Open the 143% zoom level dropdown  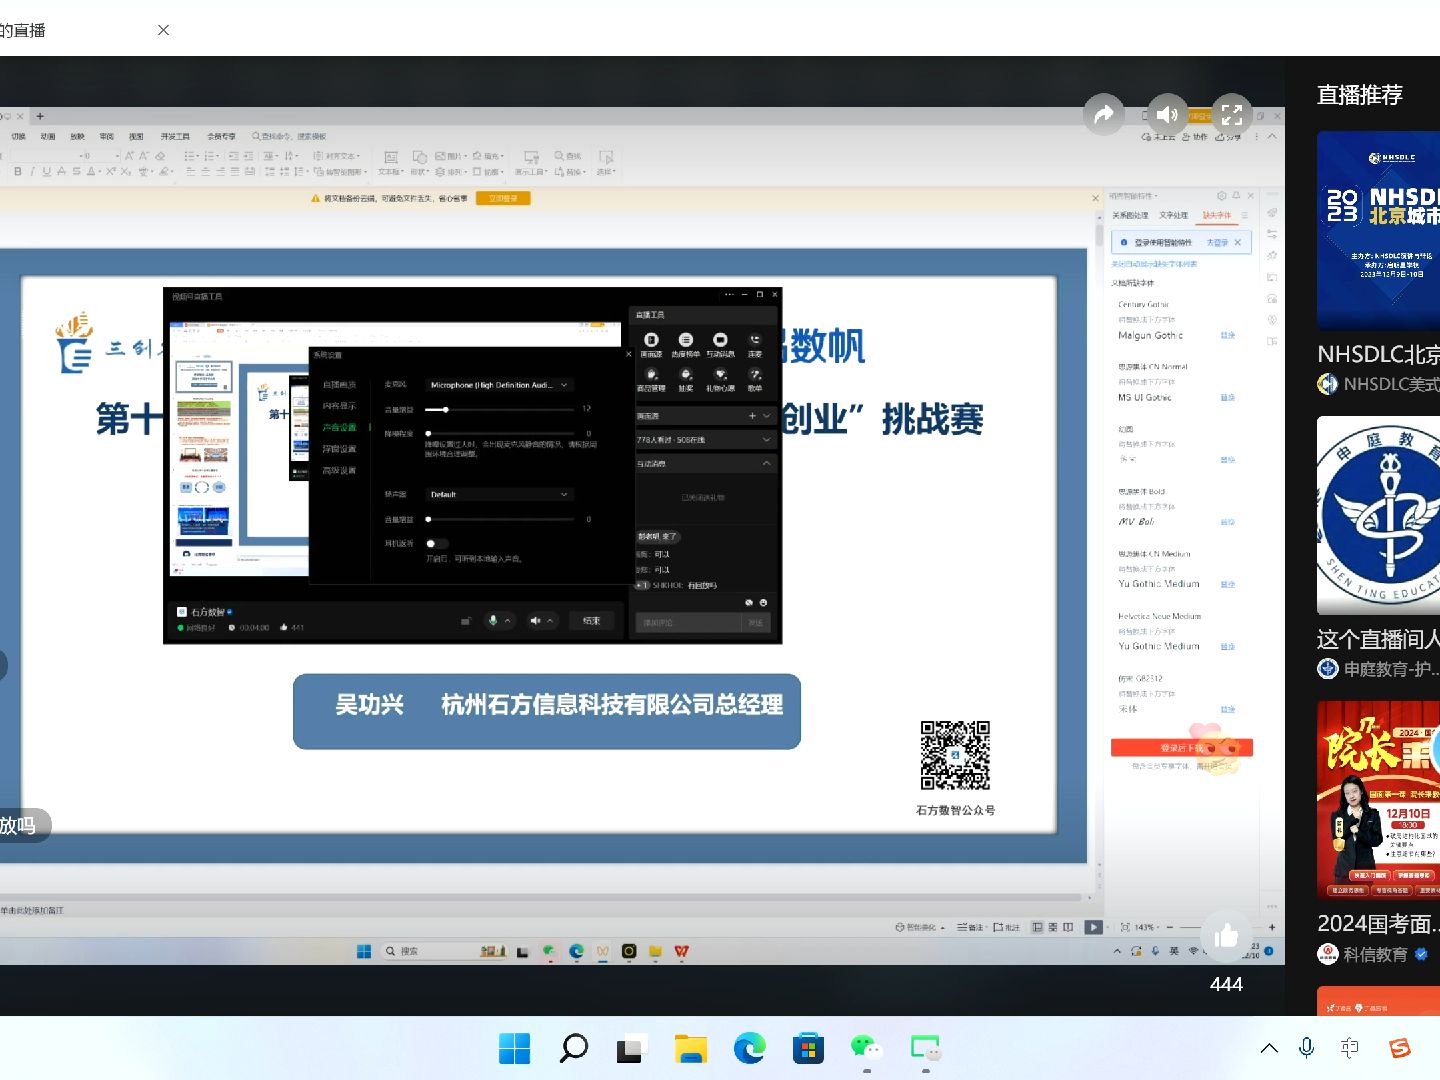pos(1148,927)
